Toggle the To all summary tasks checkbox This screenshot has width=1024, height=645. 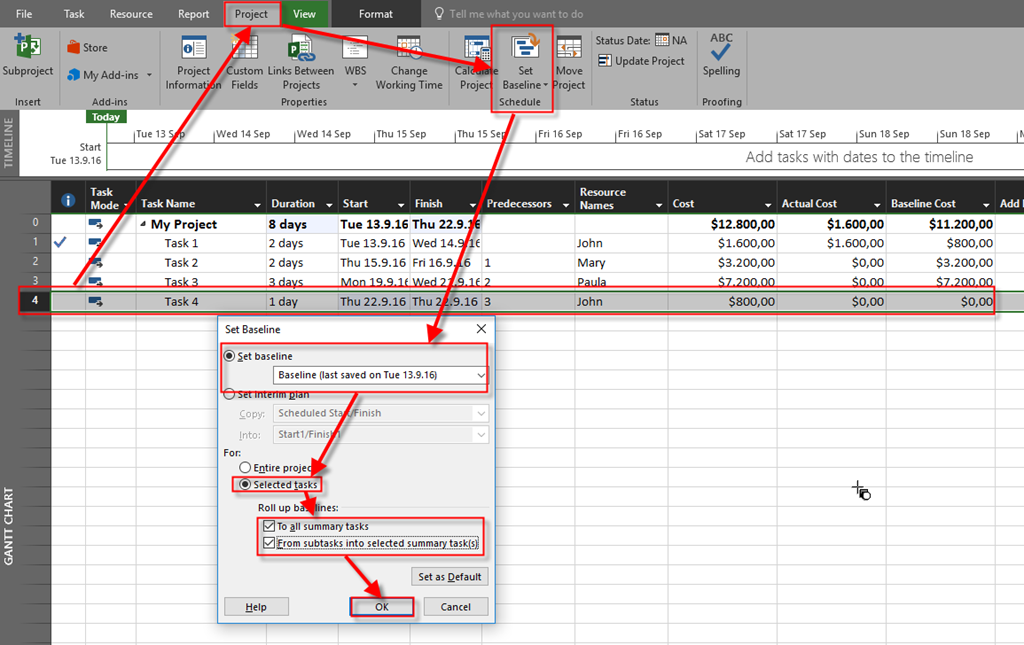[268, 526]
